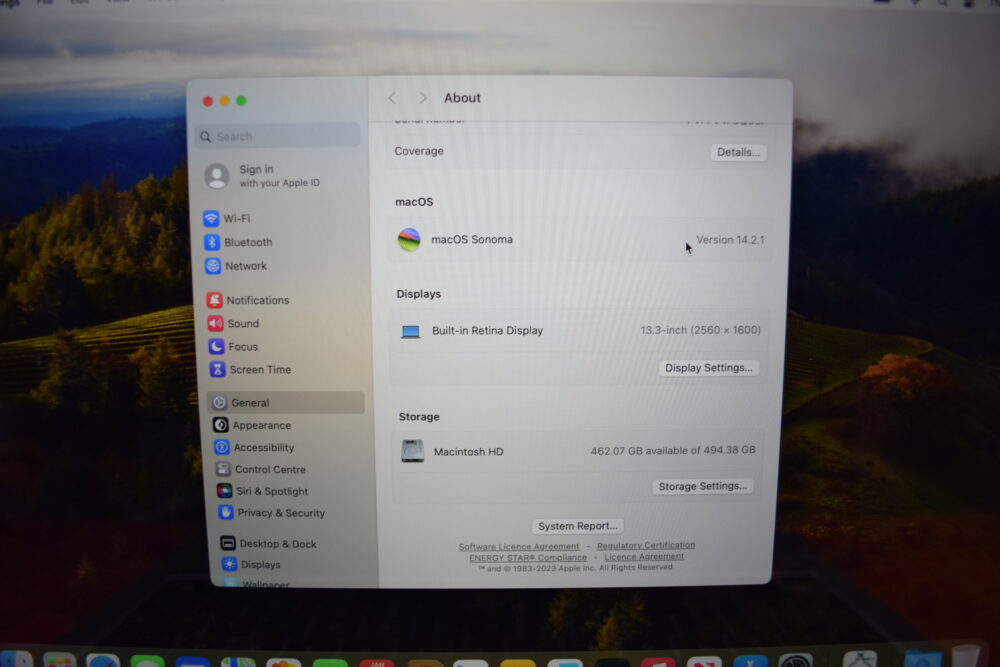Click the Macintosh HD drive icon

(413, 451)
